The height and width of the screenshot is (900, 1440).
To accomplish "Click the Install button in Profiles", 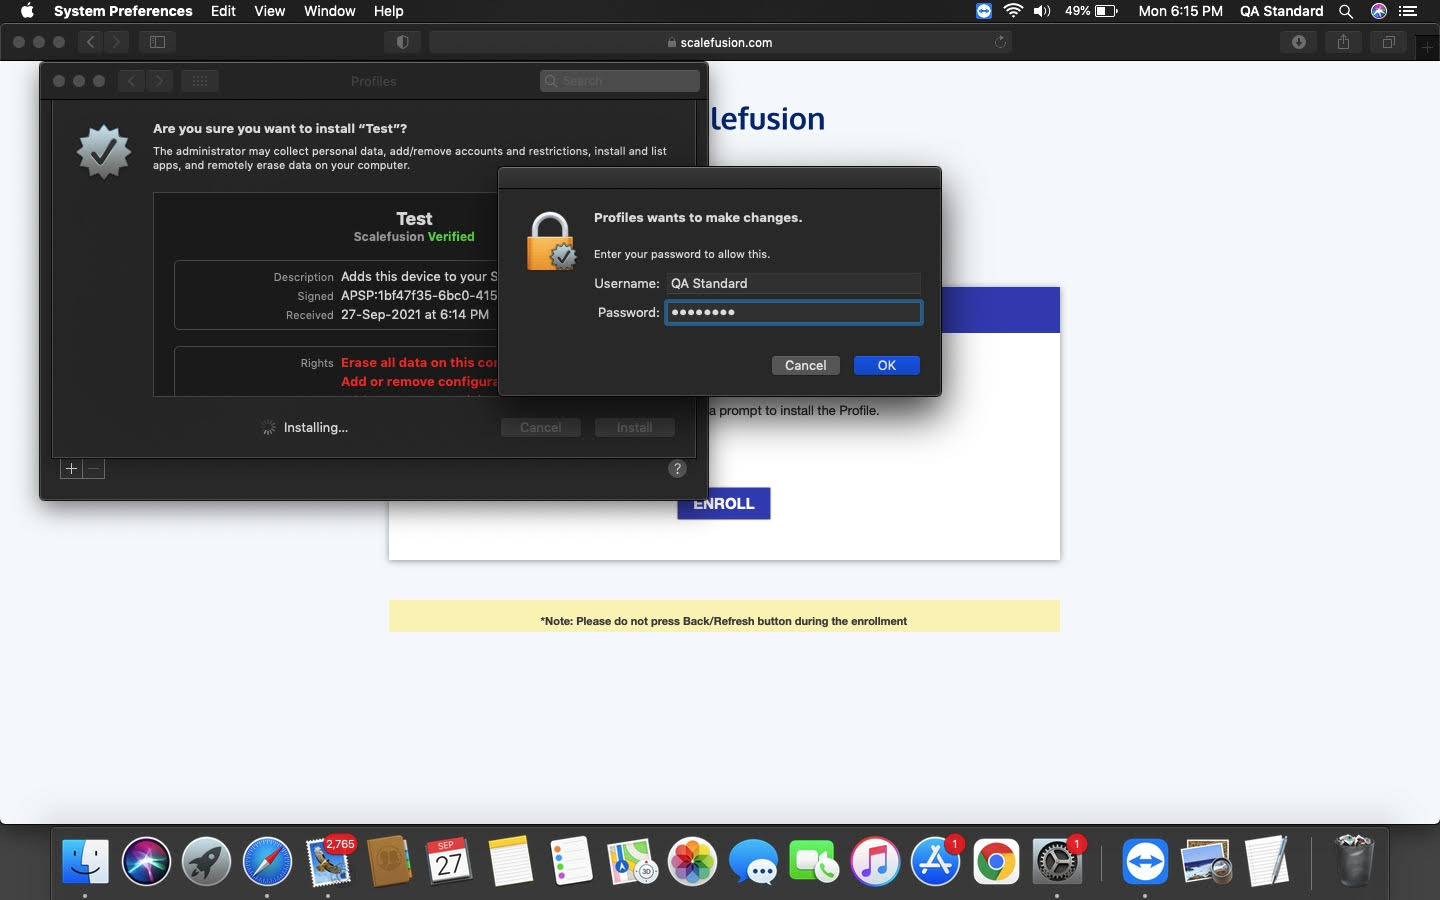I will point(634,427).
